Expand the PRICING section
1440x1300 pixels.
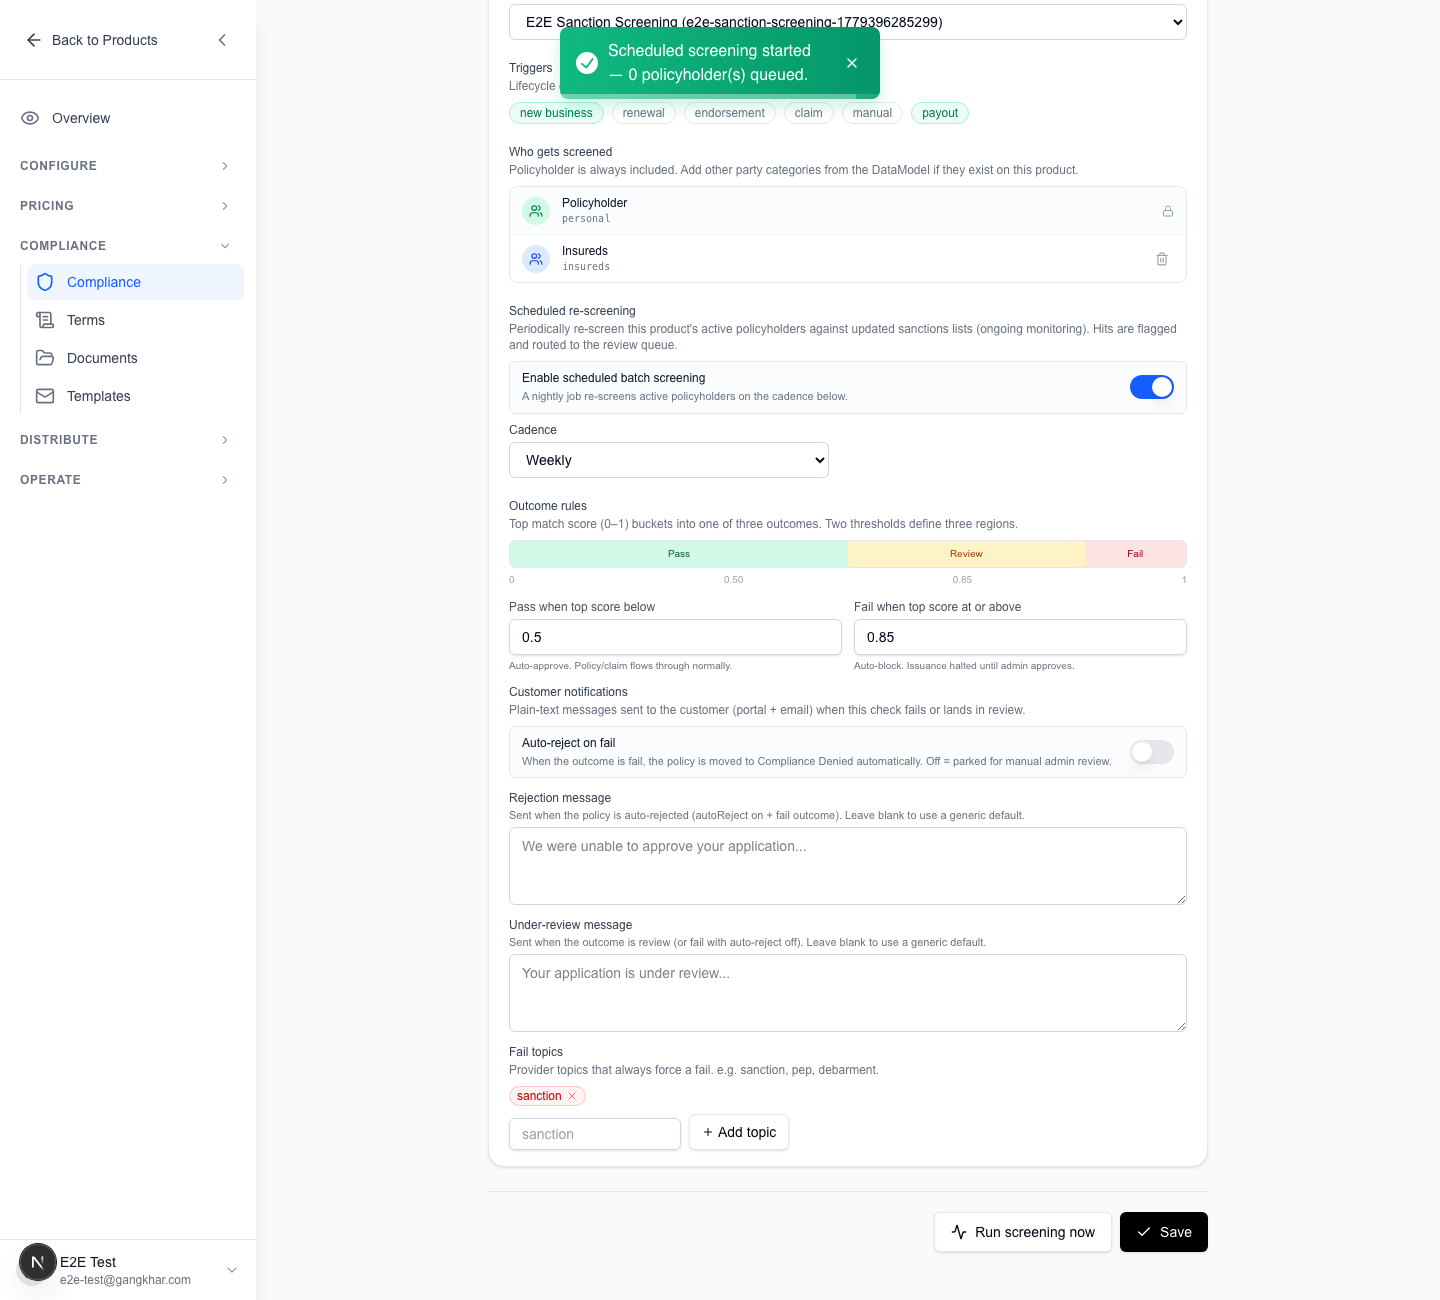click(126, 206)
